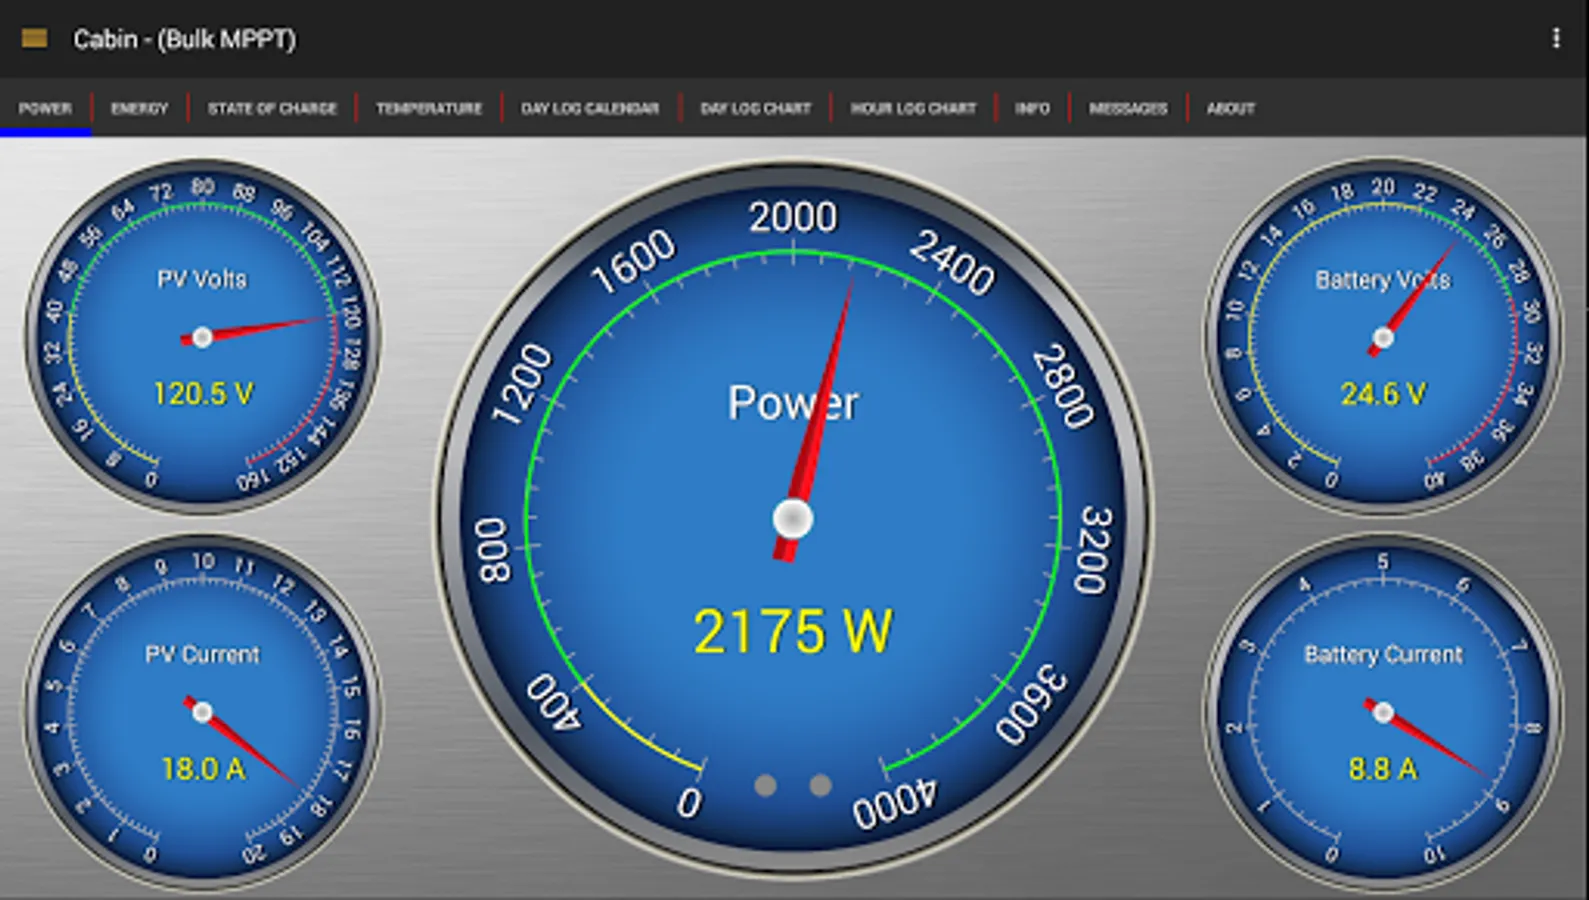Open the About tab
Viewport: 1589px width, 900px height.
click(1230, 108)
